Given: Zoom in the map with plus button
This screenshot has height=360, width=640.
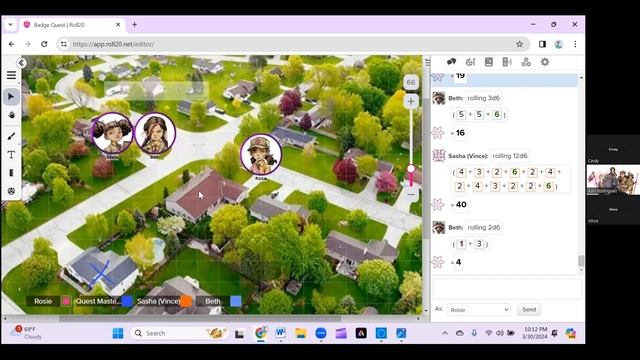Looking at the screenshot, I should pyautogui.click(x=411, y=101).
